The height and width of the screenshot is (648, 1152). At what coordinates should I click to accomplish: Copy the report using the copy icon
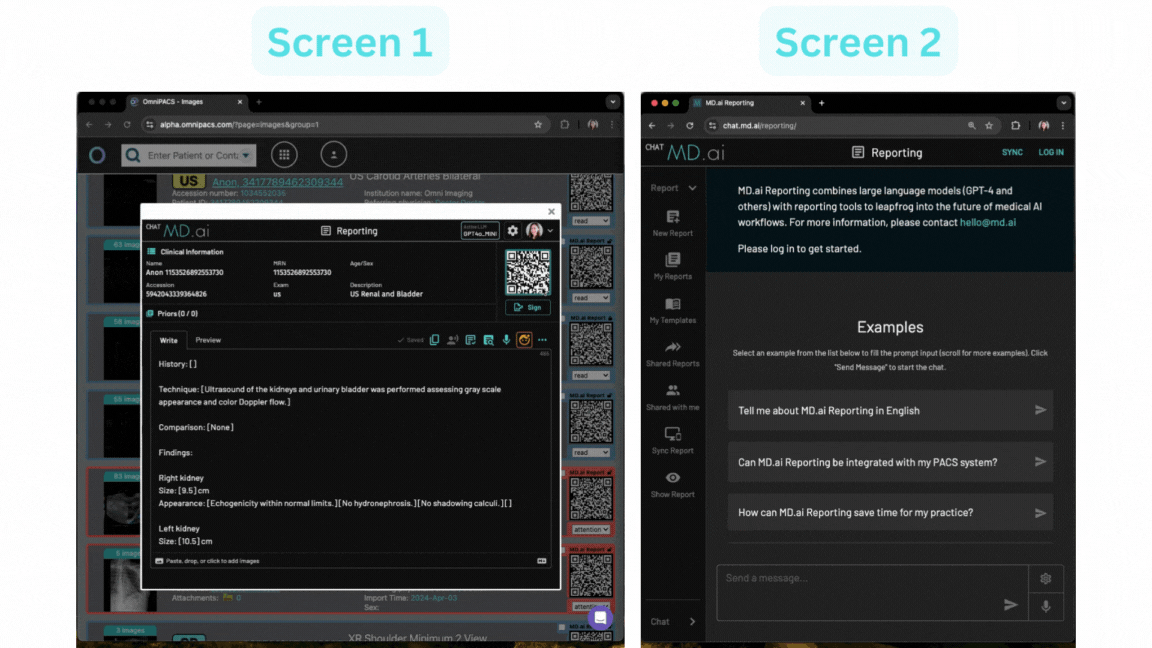[x=434, y=340]
